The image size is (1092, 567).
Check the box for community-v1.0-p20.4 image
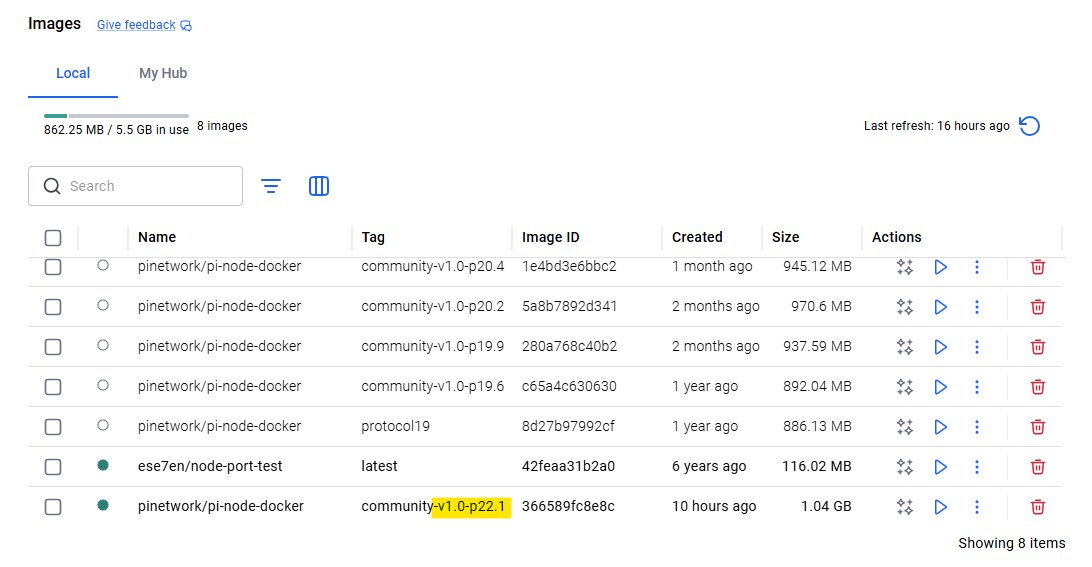tap(53, 267)
